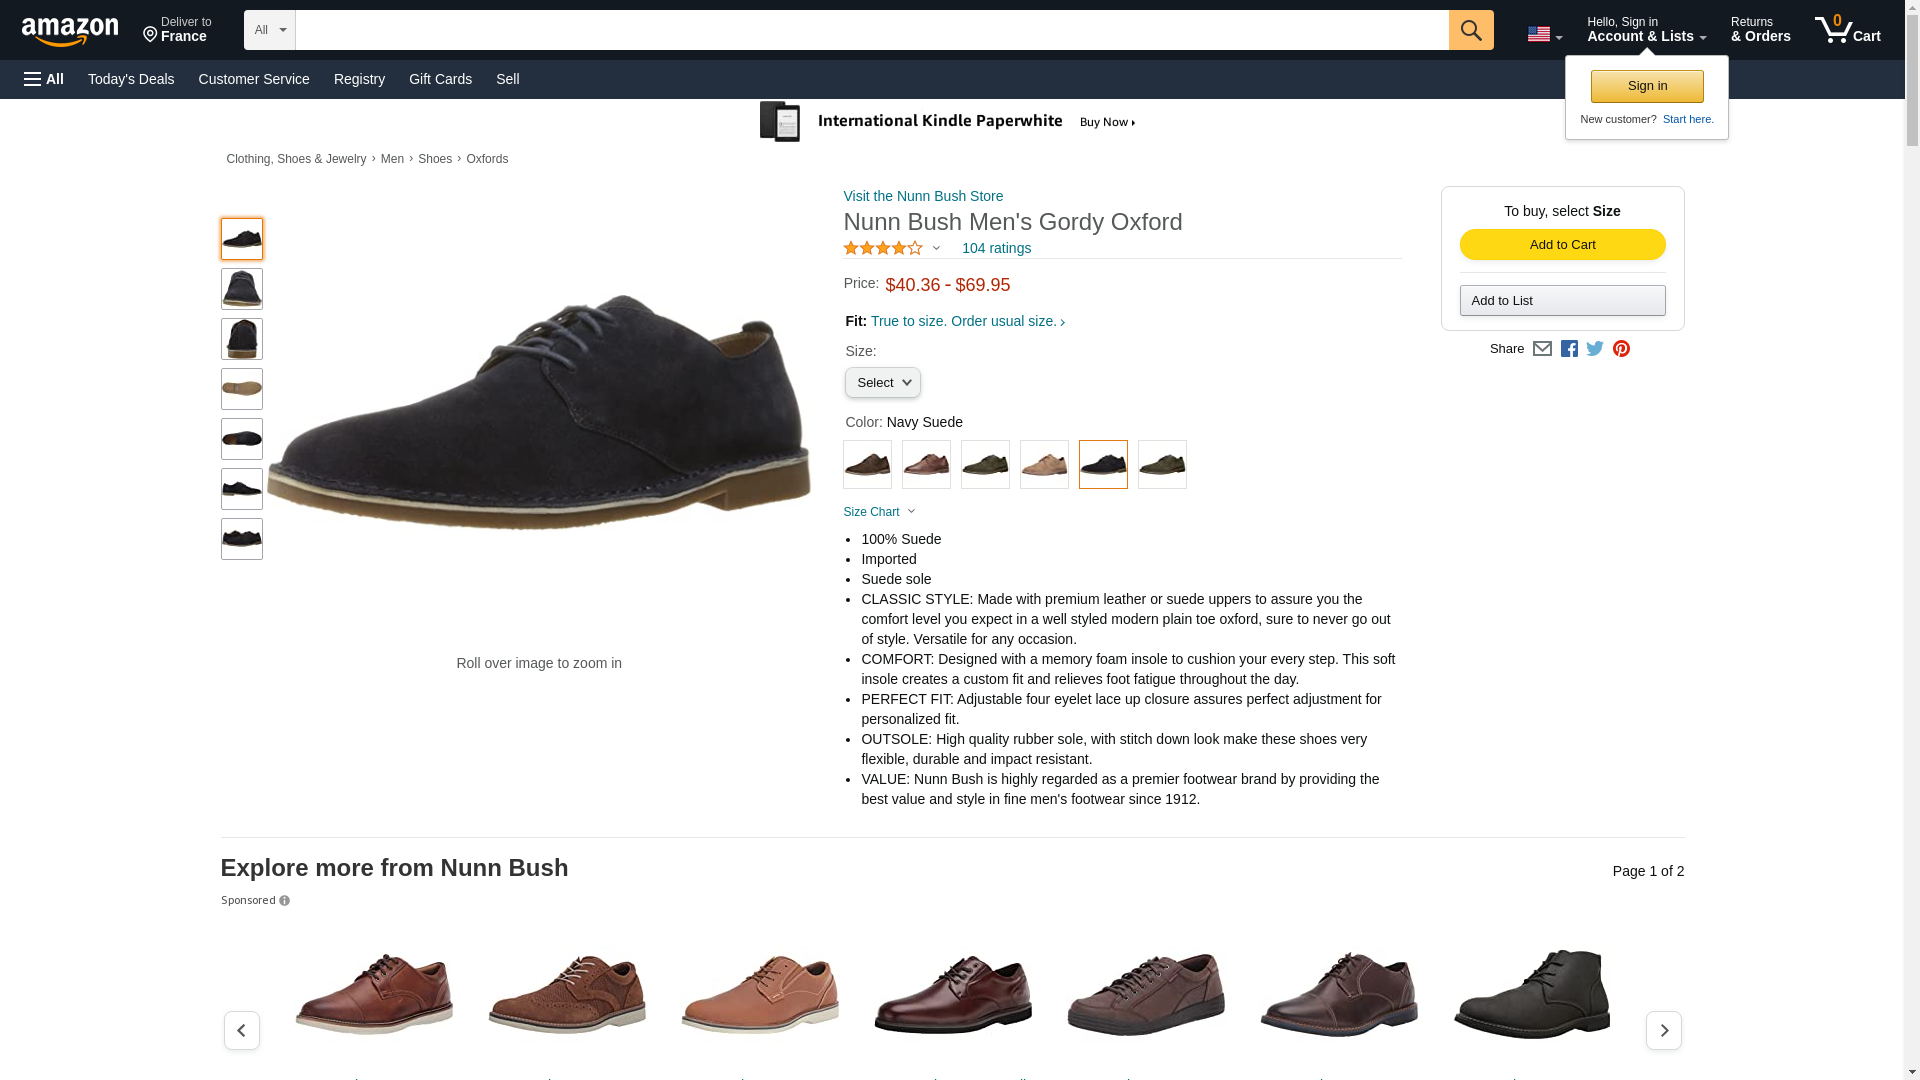Go to Amazon home logo
Screen dimensions: 1920x1080
coord(70,31)
